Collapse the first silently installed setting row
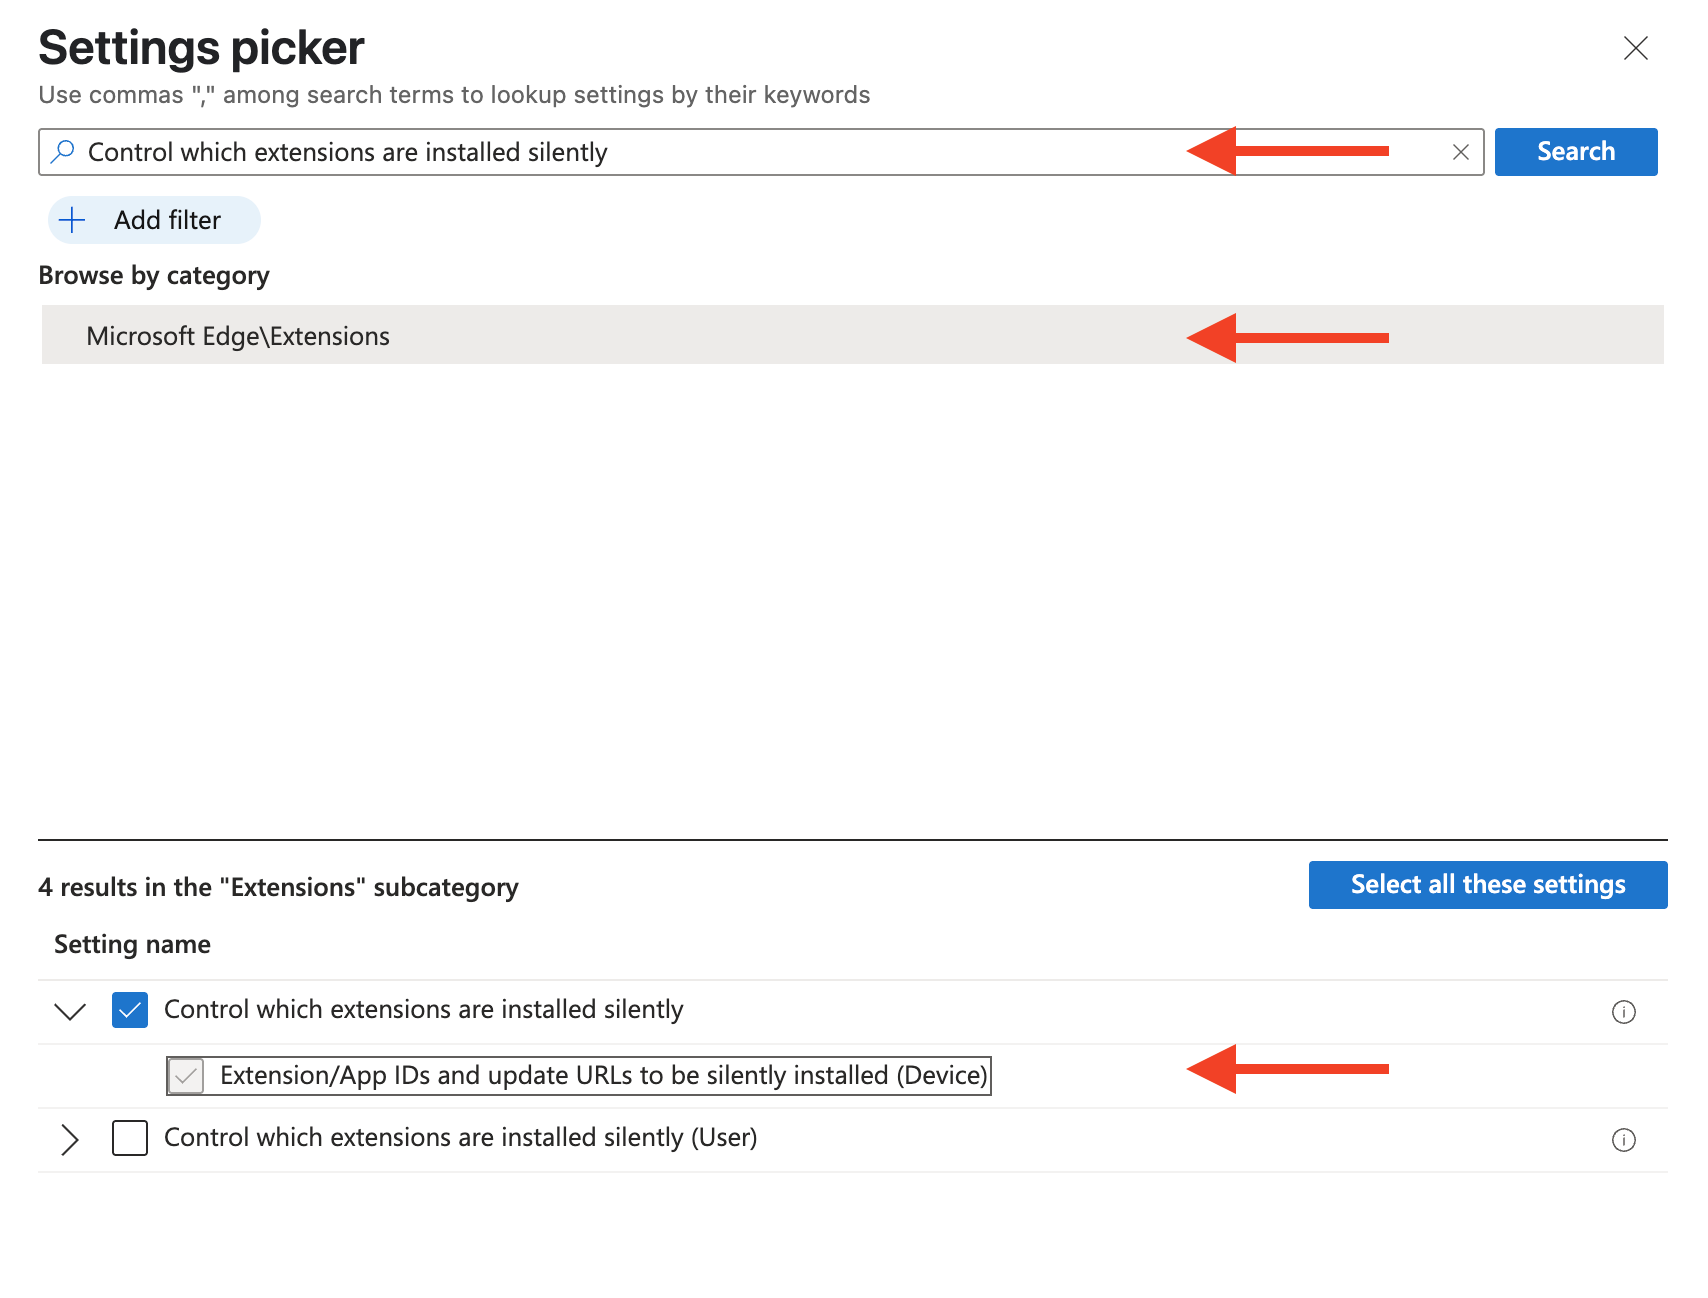Viewport: 1708px width, 1298px height. pyautogui.click(x=70, y=1011)
